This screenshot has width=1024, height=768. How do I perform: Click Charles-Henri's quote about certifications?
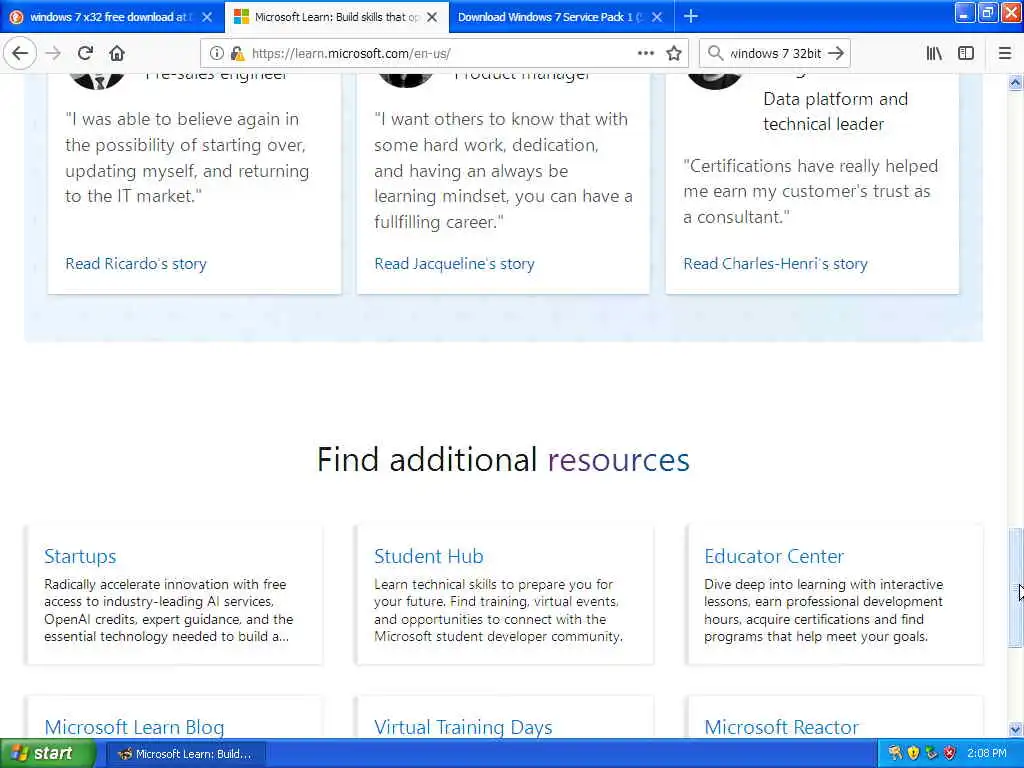[810, 191]
